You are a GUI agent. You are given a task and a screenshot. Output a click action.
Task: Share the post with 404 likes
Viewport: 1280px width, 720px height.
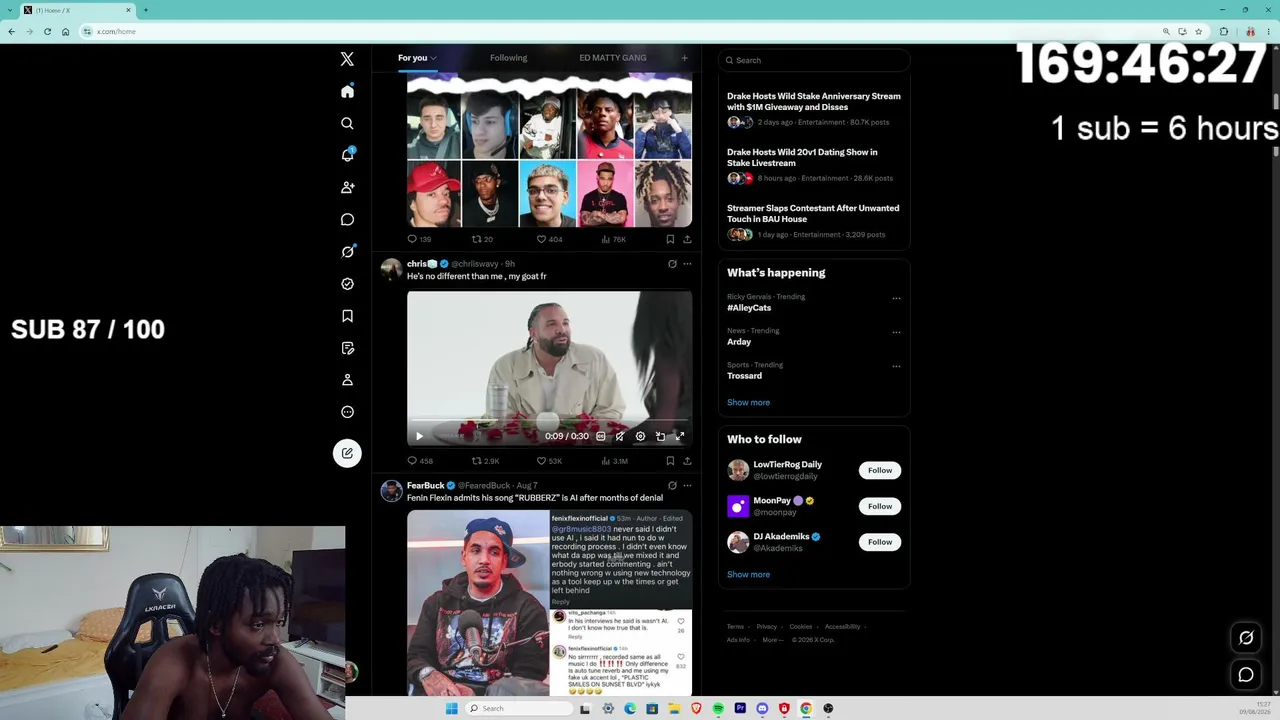pos(687,239)
